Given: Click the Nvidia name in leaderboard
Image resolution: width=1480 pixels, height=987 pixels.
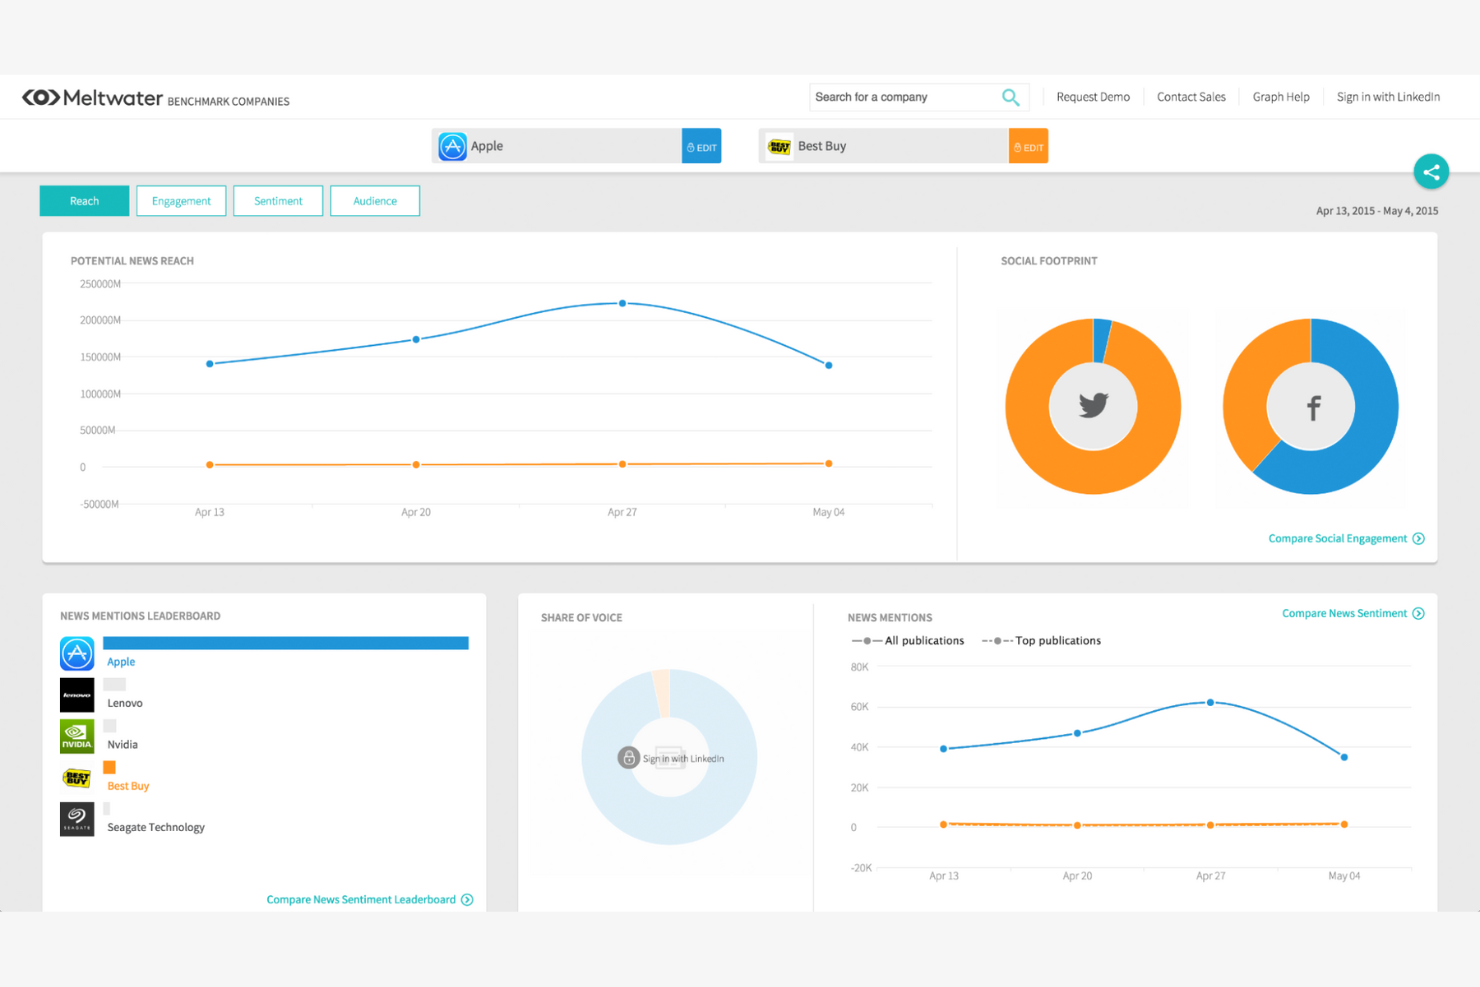Looking at the screenshot, I should point(123,744).
